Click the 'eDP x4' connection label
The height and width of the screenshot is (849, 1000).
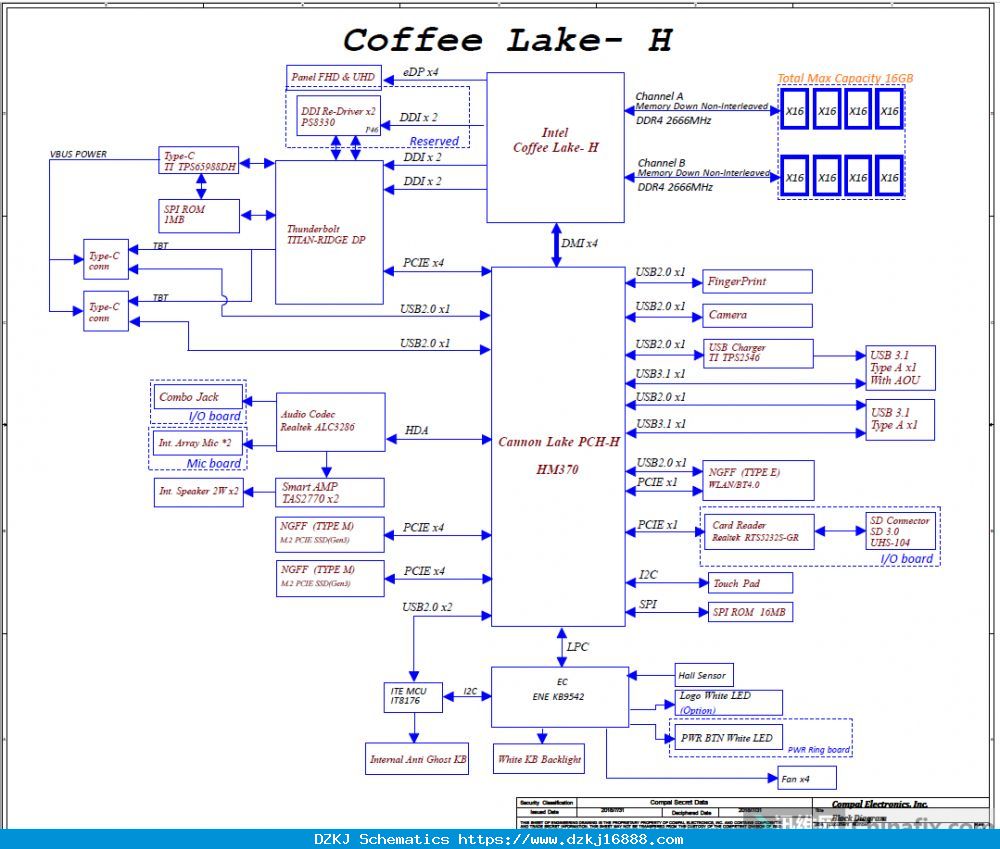[x=420, y=72]
